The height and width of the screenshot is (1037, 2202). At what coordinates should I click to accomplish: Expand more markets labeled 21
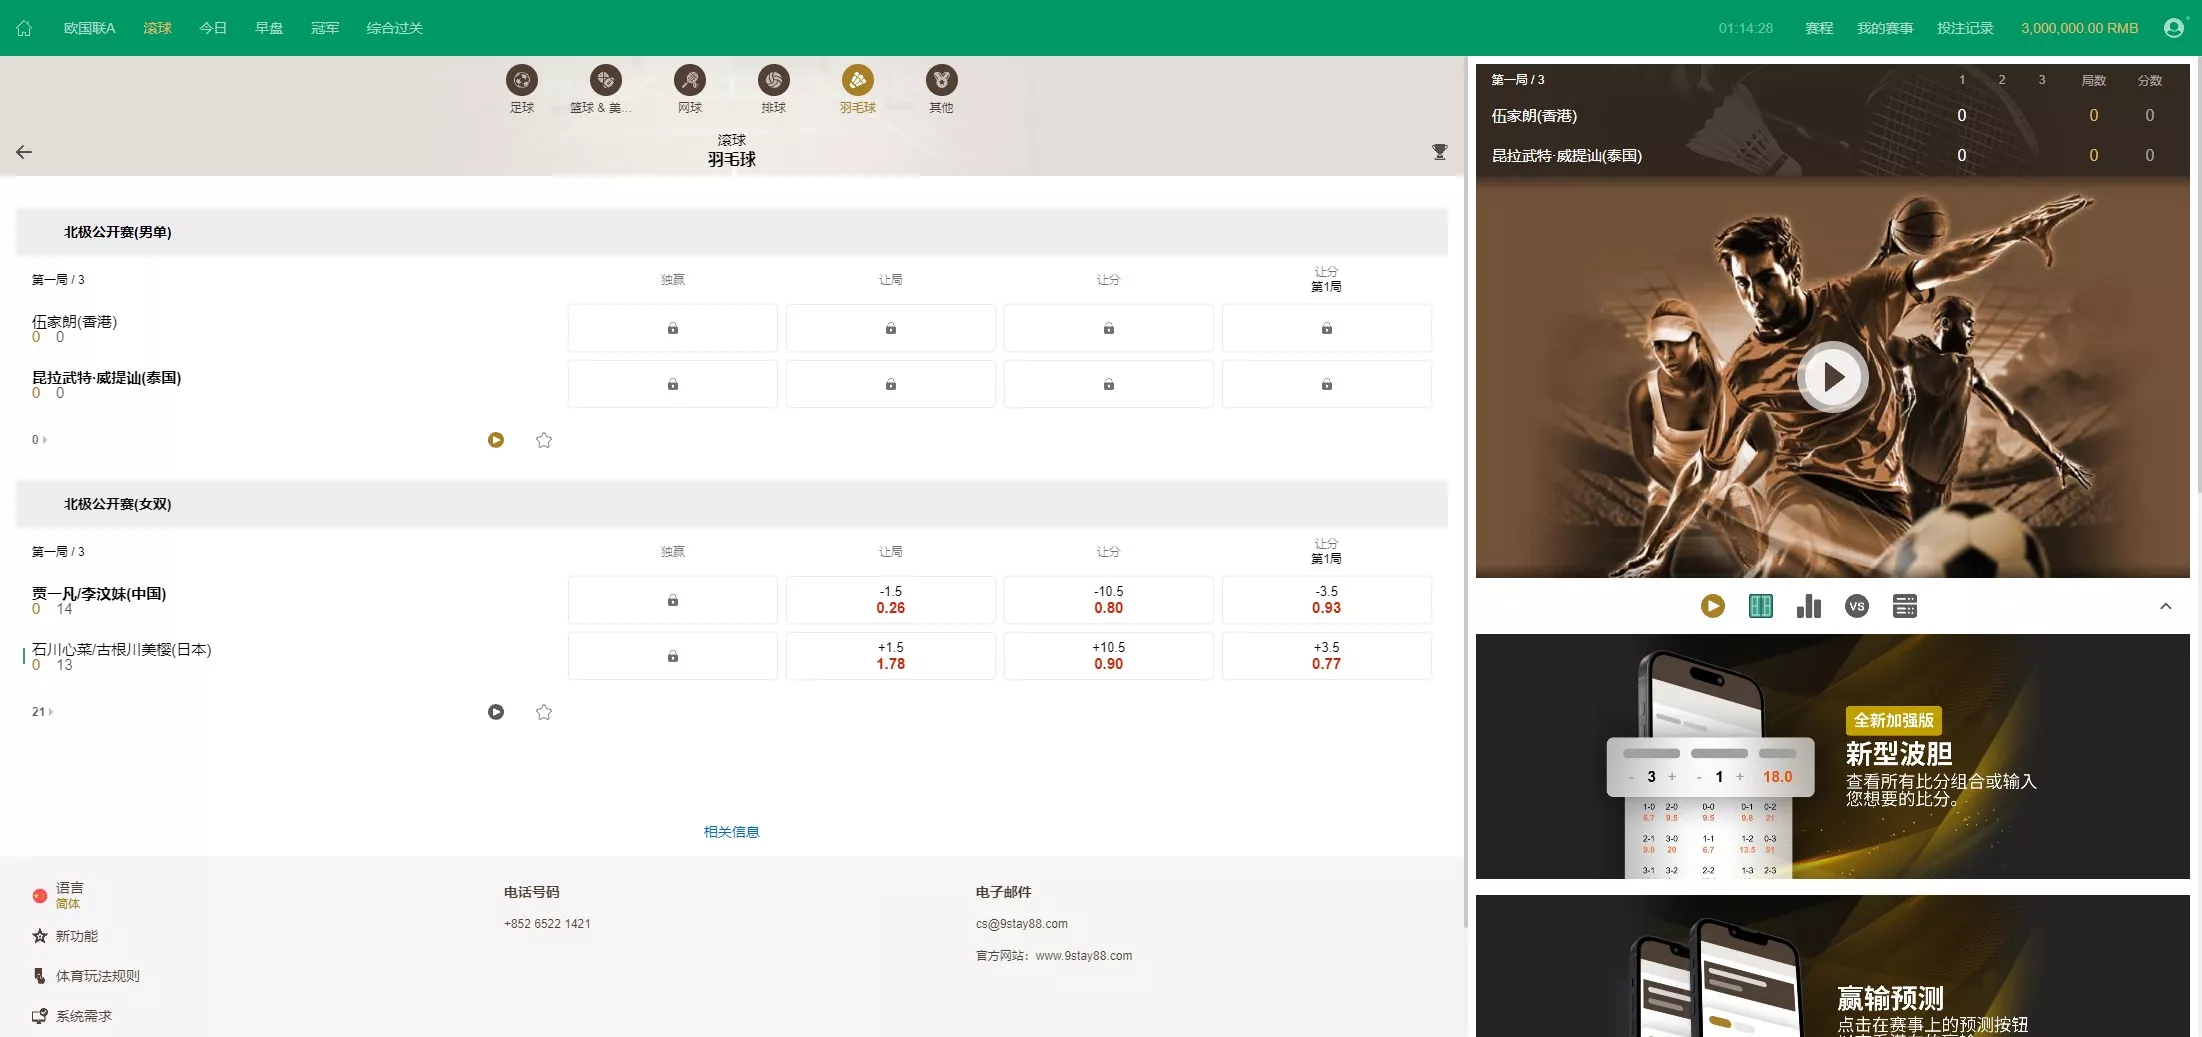click(42, 712)
